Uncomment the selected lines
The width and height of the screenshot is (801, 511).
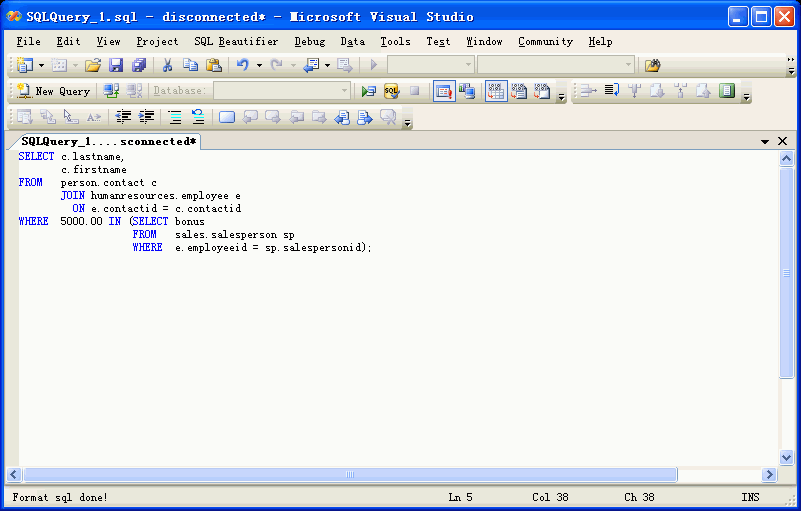[x=198, y=117]
